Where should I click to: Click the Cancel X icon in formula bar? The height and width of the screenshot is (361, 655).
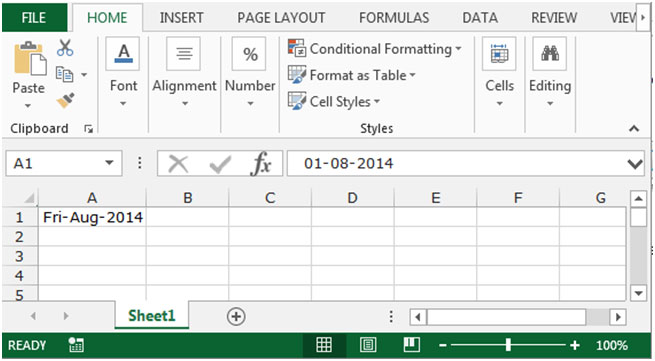pos(178,163)
